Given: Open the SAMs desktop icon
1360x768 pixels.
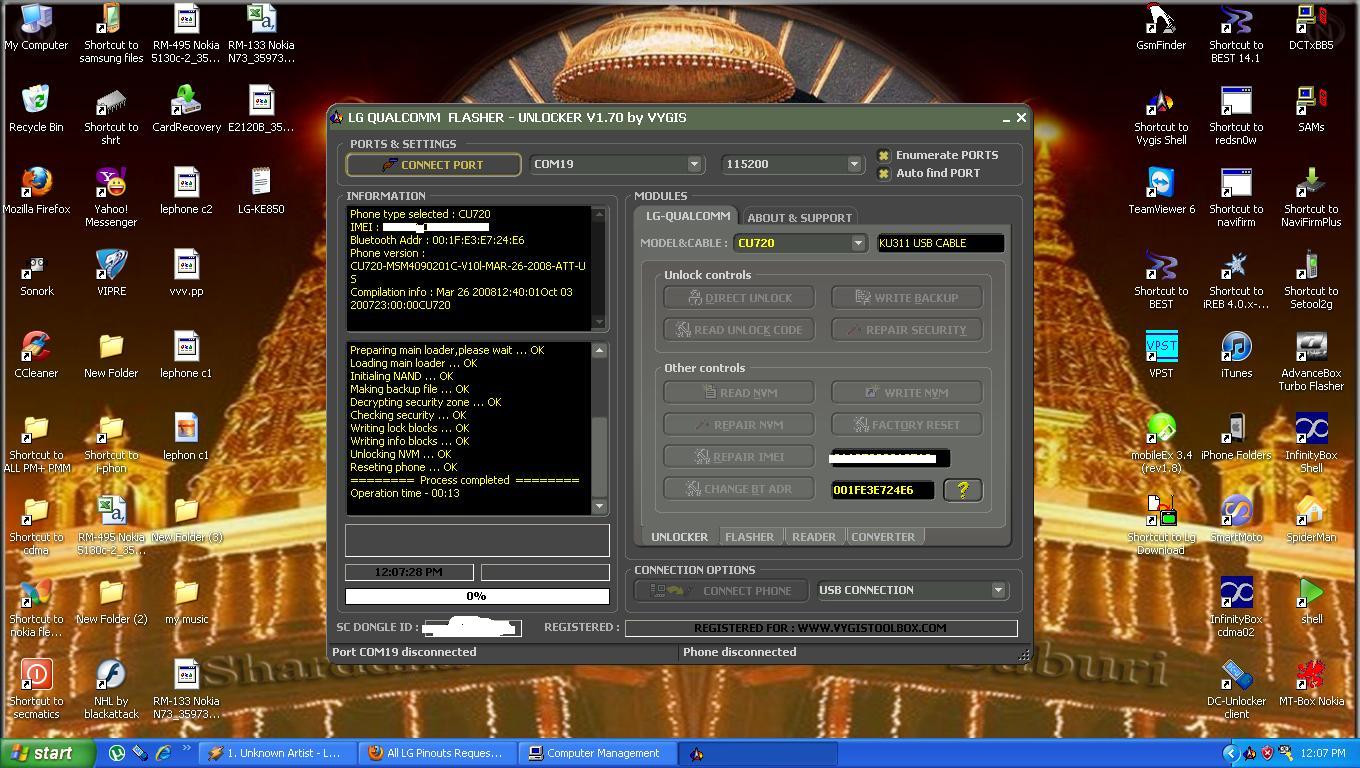Looking at the screenshot, I should click(1311, 109).
